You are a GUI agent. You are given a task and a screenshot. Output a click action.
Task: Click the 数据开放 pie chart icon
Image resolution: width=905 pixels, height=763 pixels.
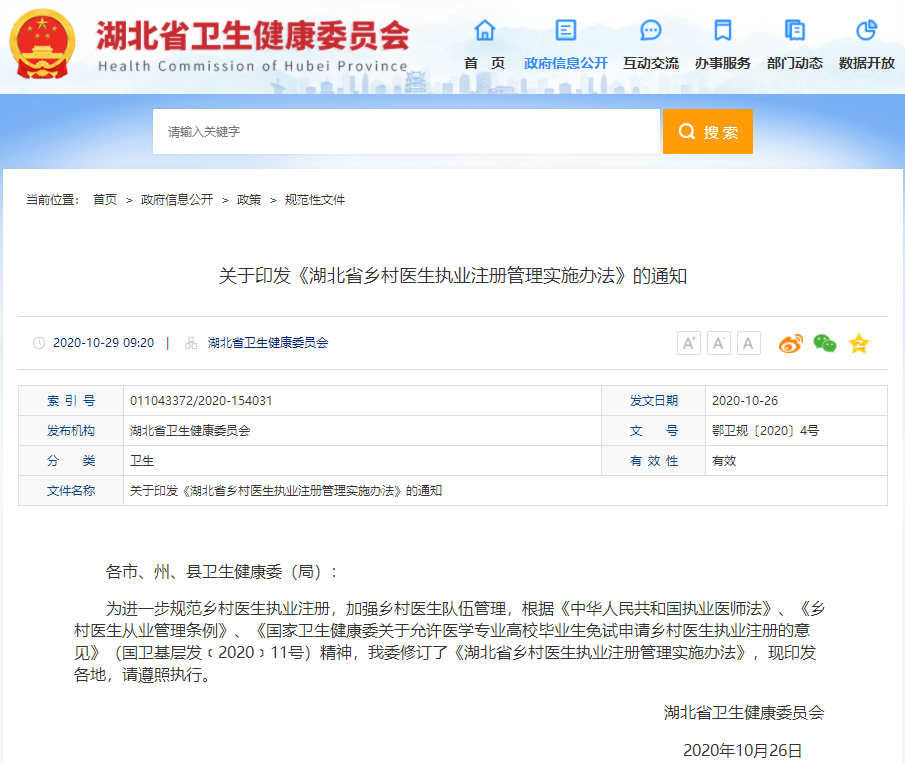(x=866, y=30)
